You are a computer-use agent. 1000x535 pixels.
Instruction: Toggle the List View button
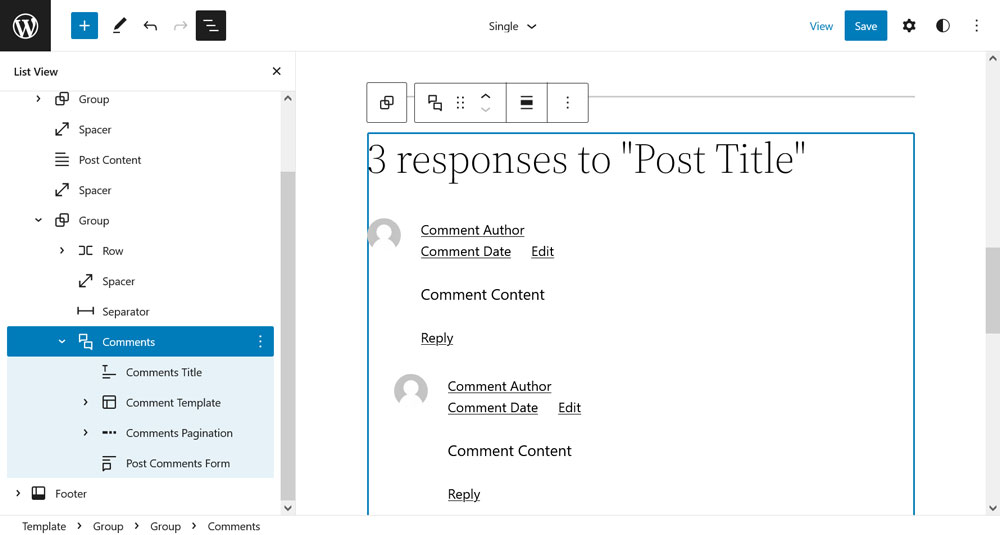coord(210,26)
